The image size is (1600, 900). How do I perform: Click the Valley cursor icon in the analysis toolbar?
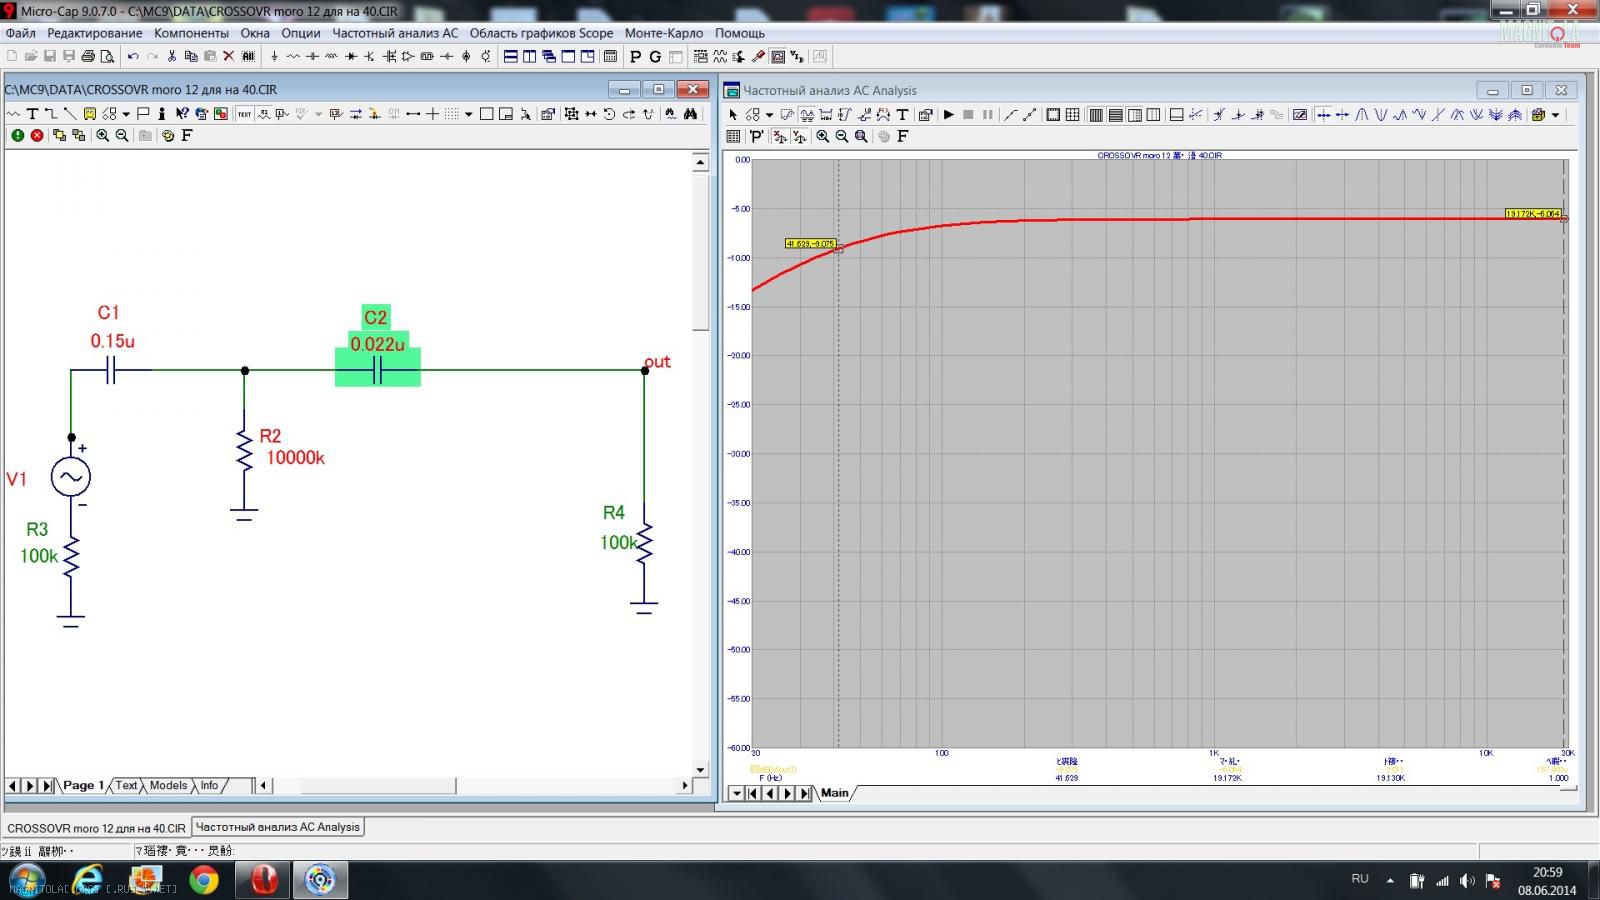coord(1381,115)
